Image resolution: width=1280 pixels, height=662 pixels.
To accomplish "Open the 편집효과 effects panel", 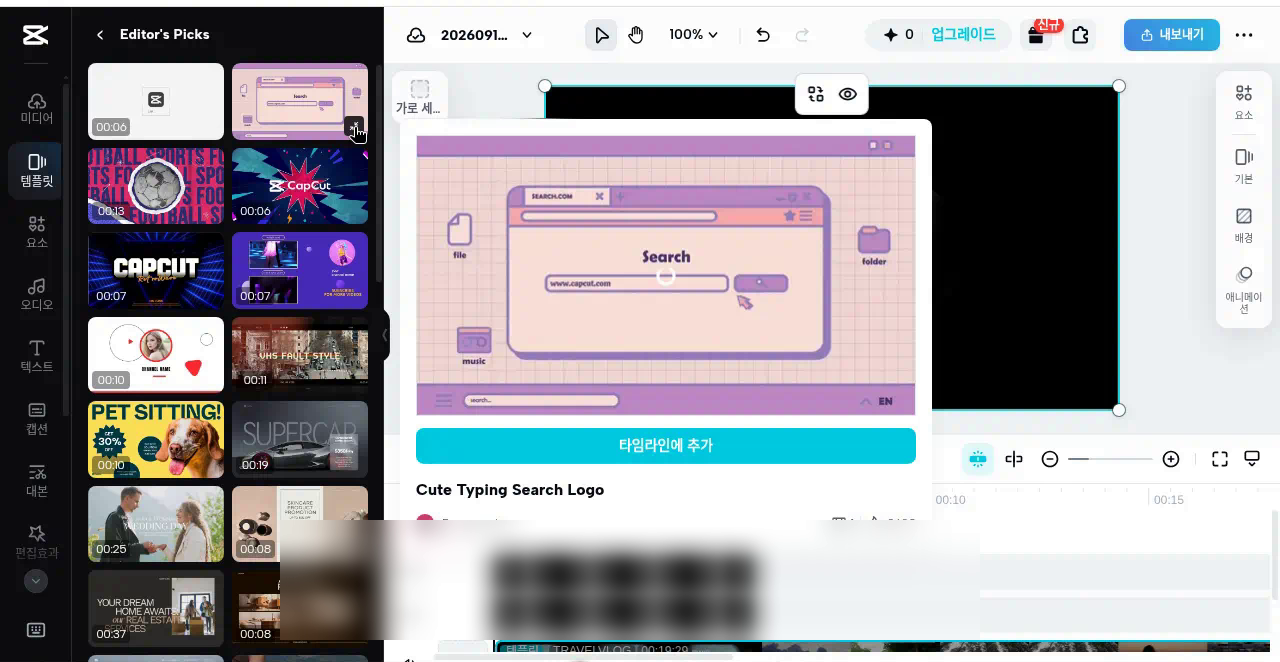I will (36, 542).
